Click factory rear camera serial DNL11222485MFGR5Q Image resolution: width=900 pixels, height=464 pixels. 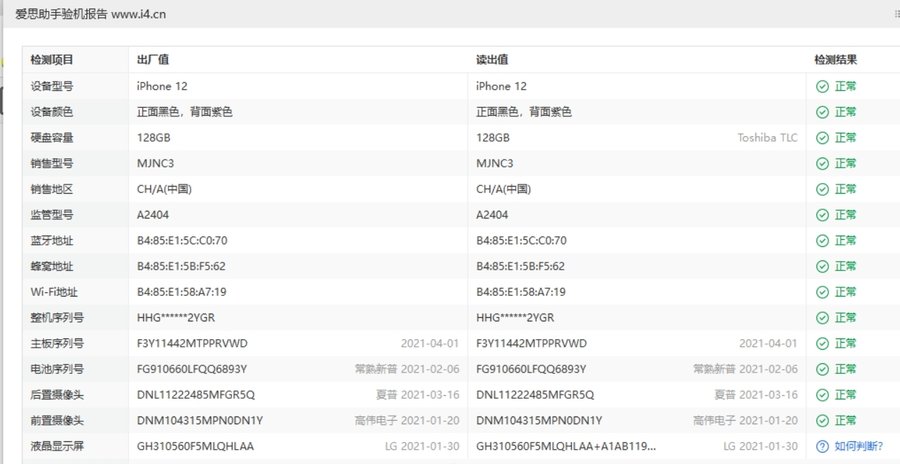196,395
